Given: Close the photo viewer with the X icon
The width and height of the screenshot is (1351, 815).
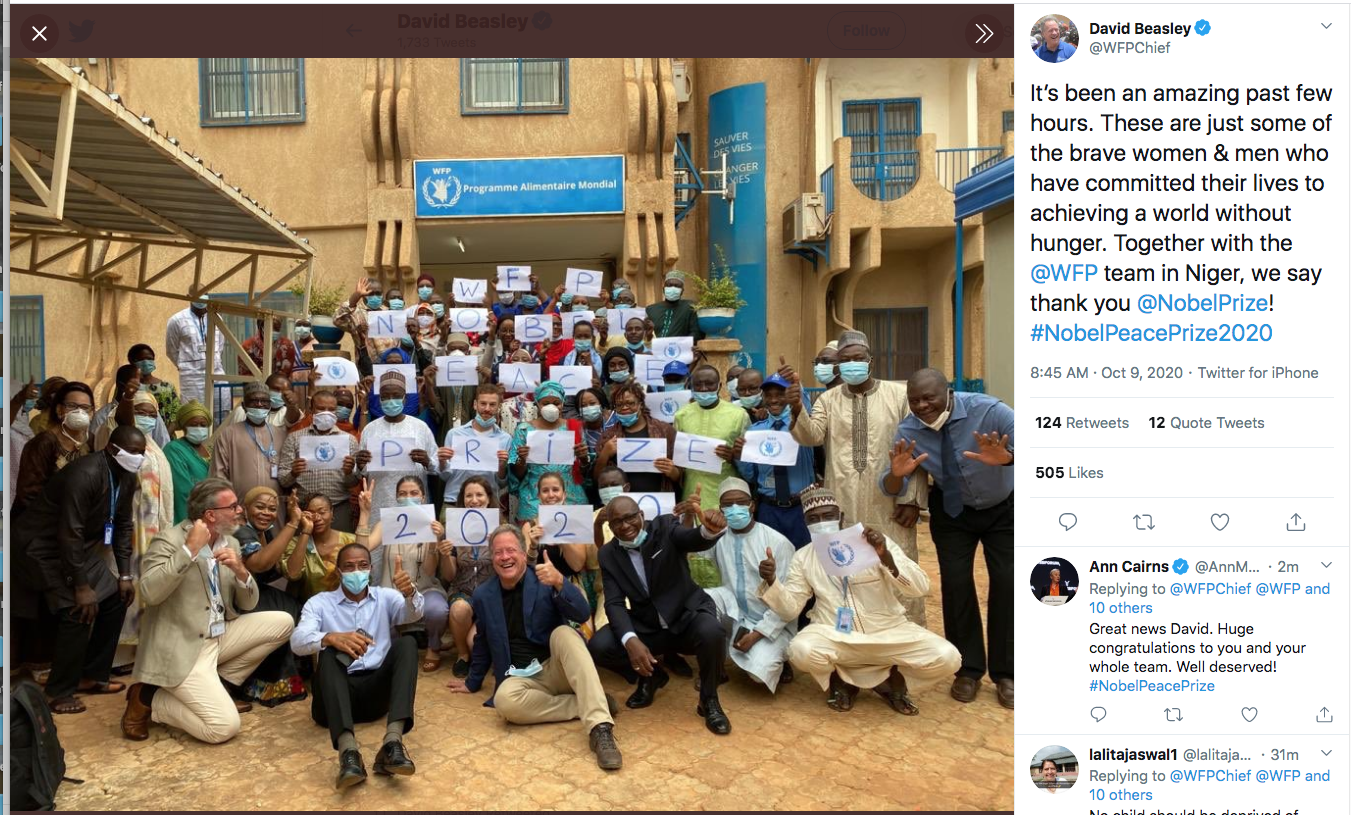Looking at the screenshot, I should (39, 34).
